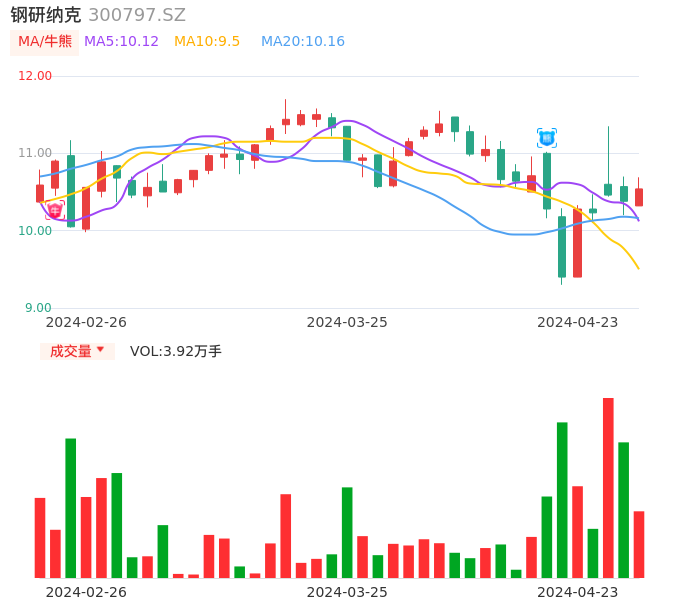Click the MA5:10.12 legend label
The image size is (686, 606).
pyautogui.click(x=121, y=41)
